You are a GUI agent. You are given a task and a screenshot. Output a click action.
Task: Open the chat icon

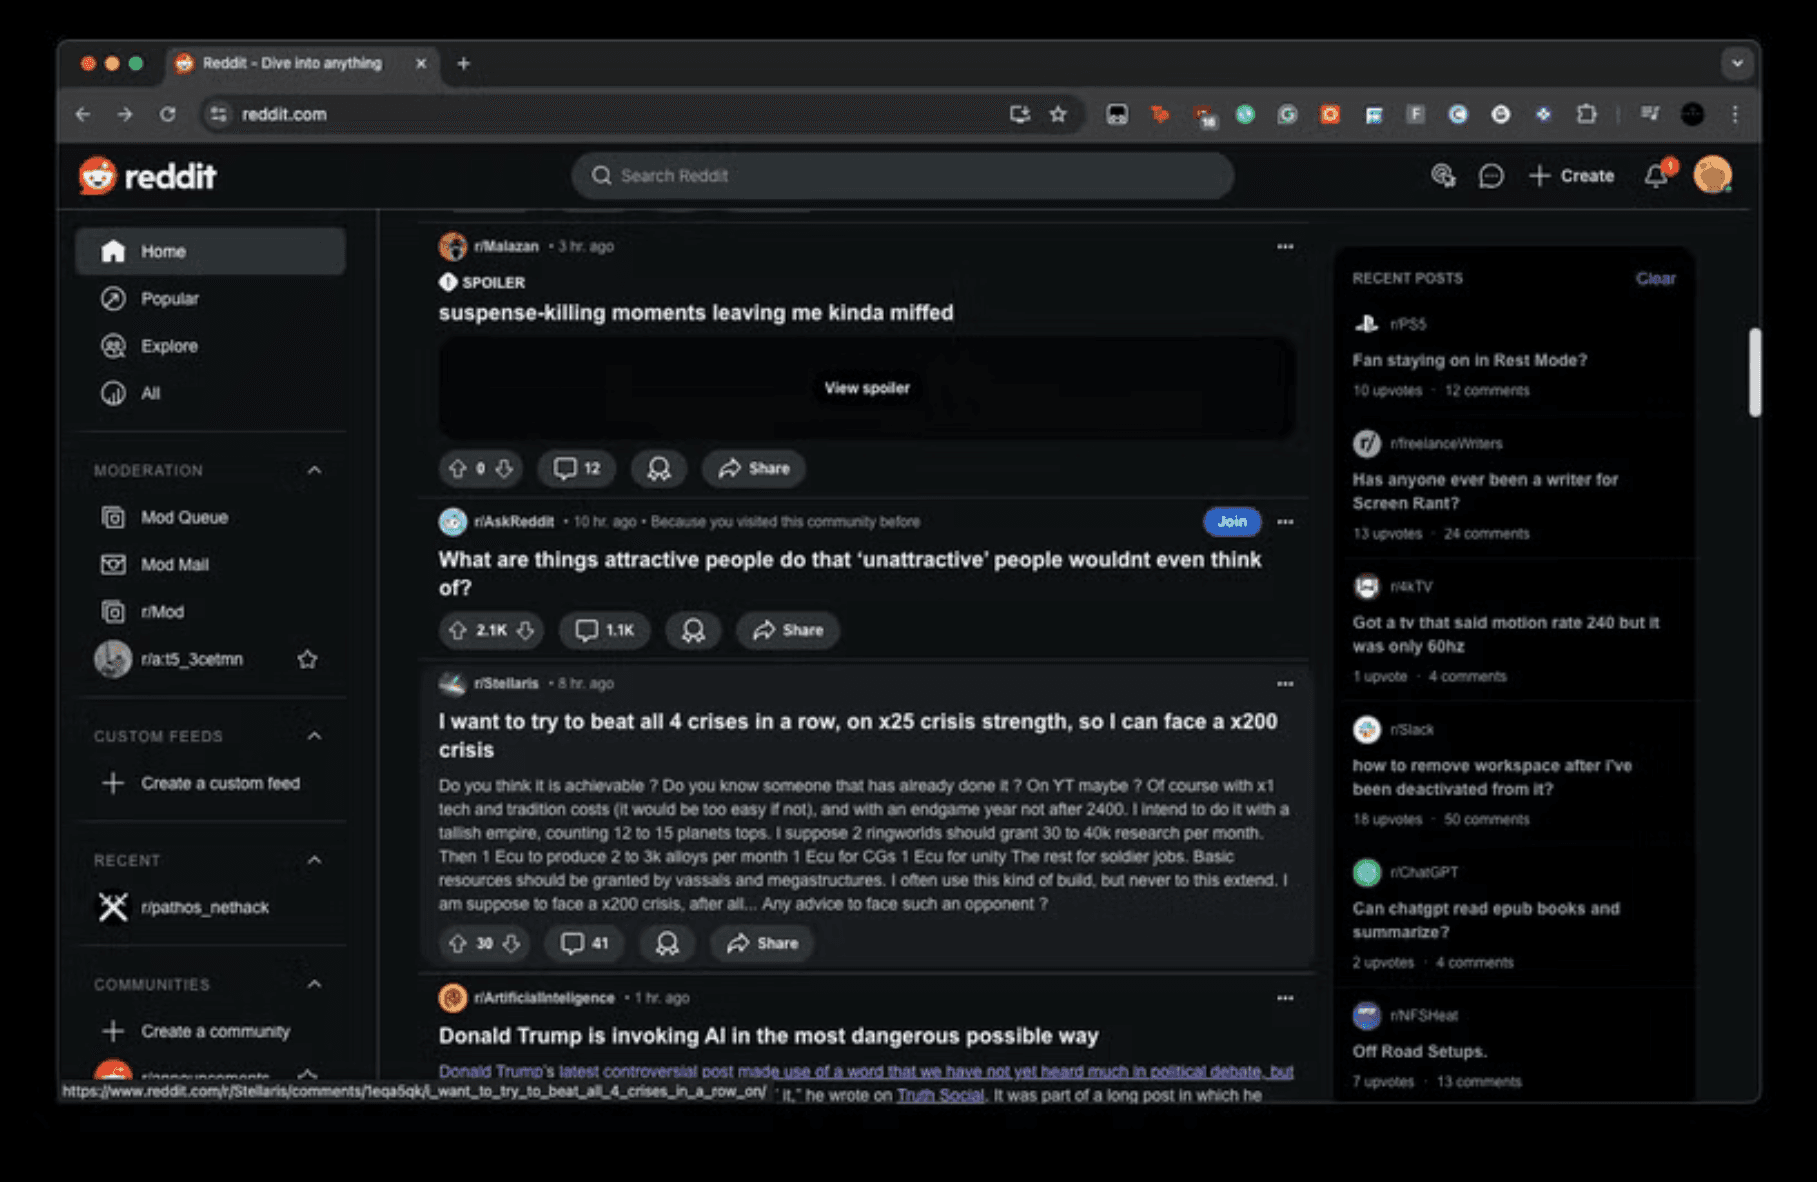coord(1490,176)
